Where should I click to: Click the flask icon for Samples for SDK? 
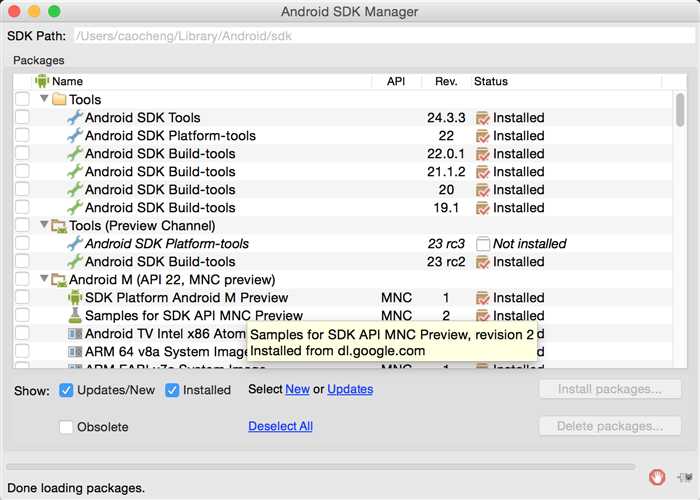coord(75,316)
